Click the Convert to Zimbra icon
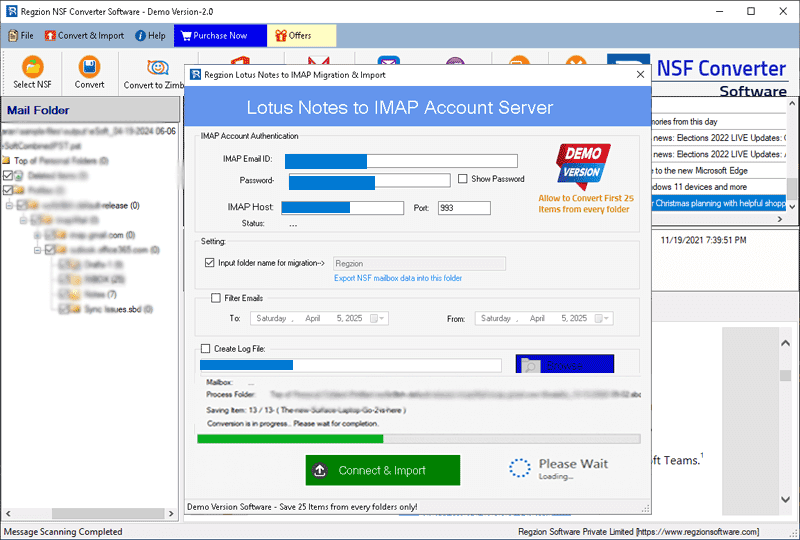The width and height of the screenshot is (800, 540). 157,68
